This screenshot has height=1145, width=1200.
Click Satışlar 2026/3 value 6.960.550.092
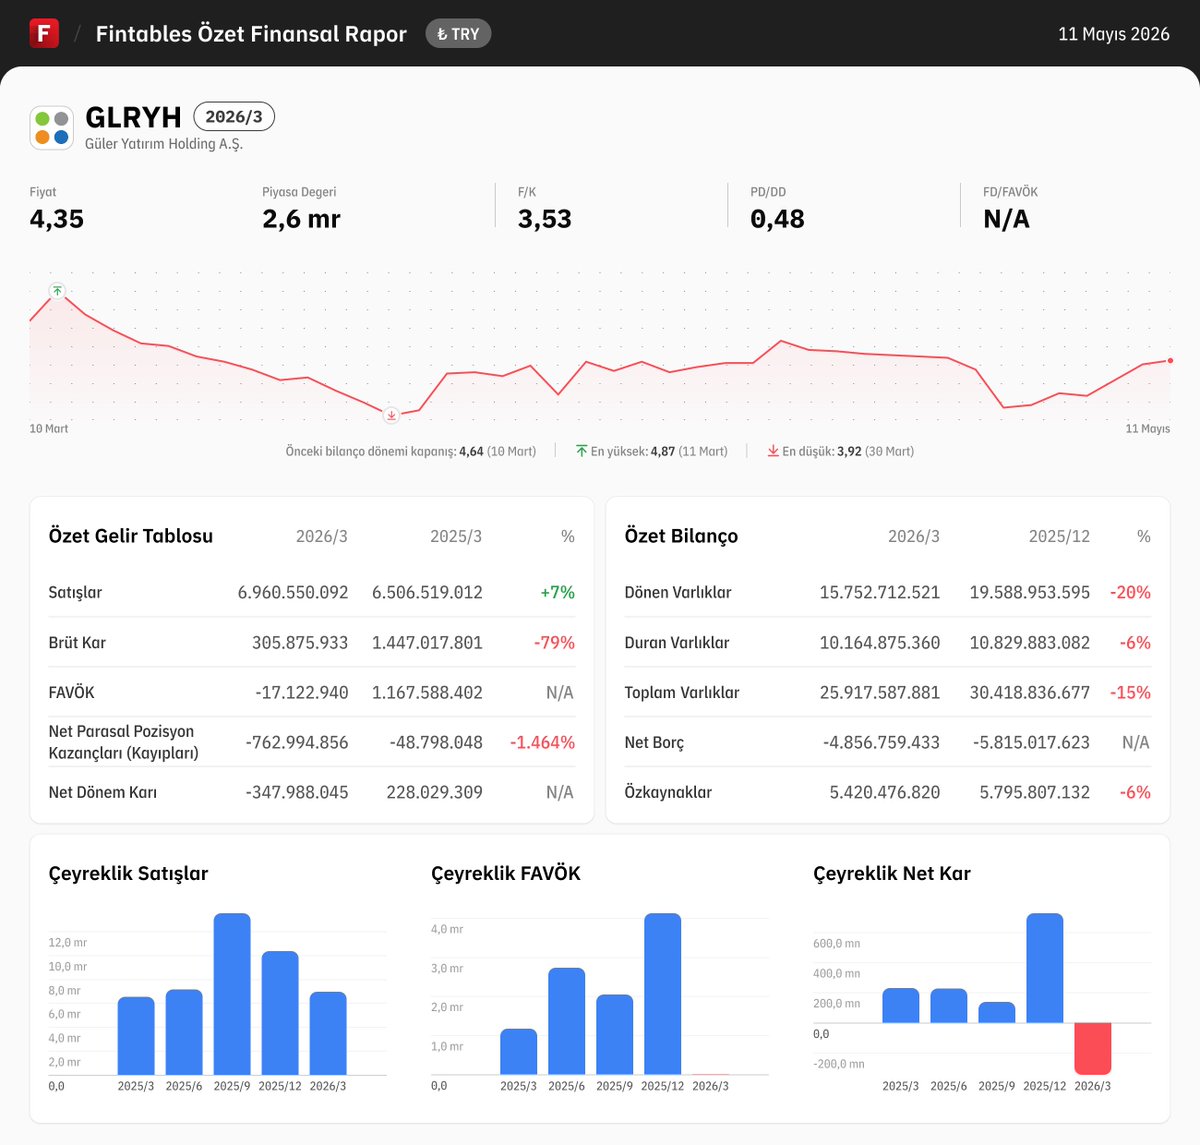click(x=293, y=592)
